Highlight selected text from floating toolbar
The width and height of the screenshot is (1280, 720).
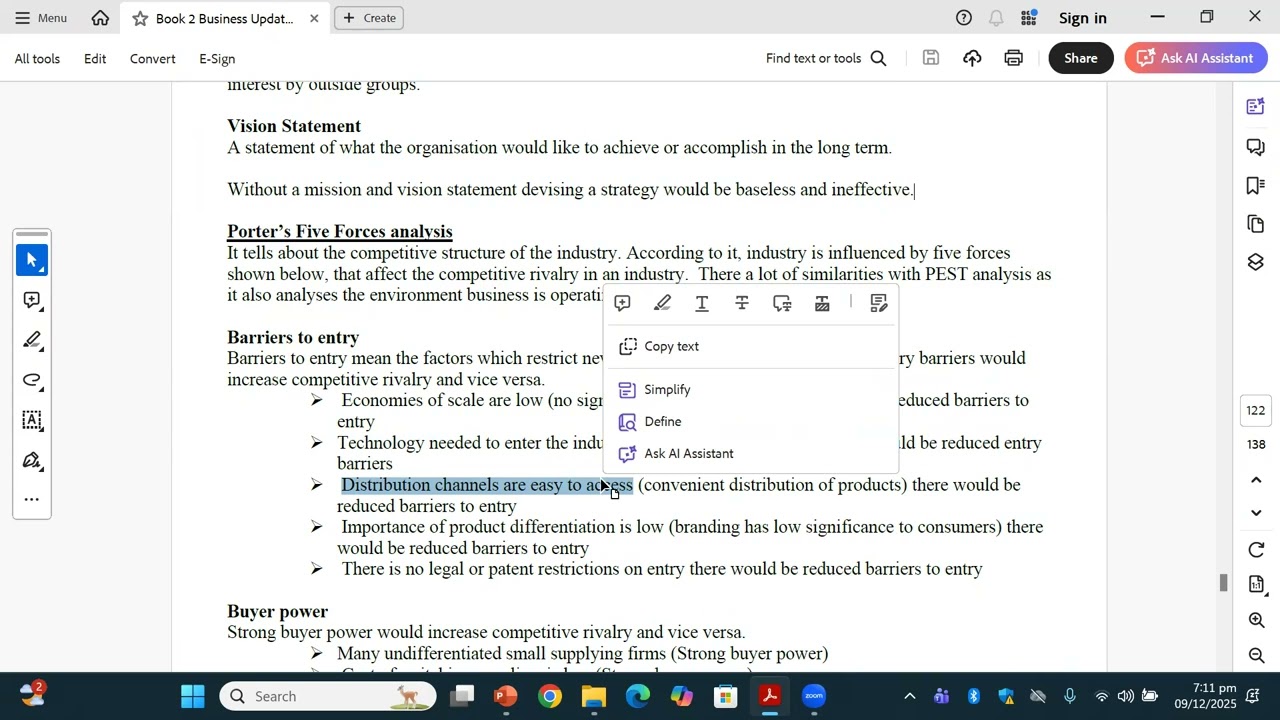click(x=662, y=303)
